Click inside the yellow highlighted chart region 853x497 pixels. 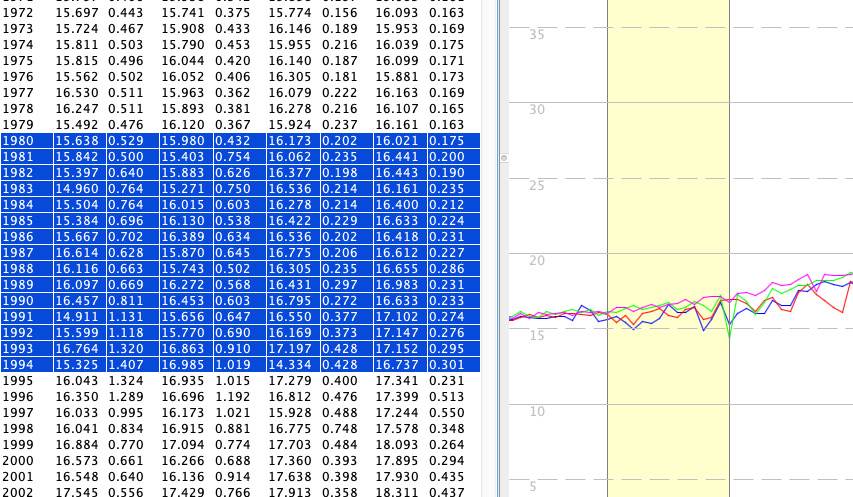[x=667, y=200]
